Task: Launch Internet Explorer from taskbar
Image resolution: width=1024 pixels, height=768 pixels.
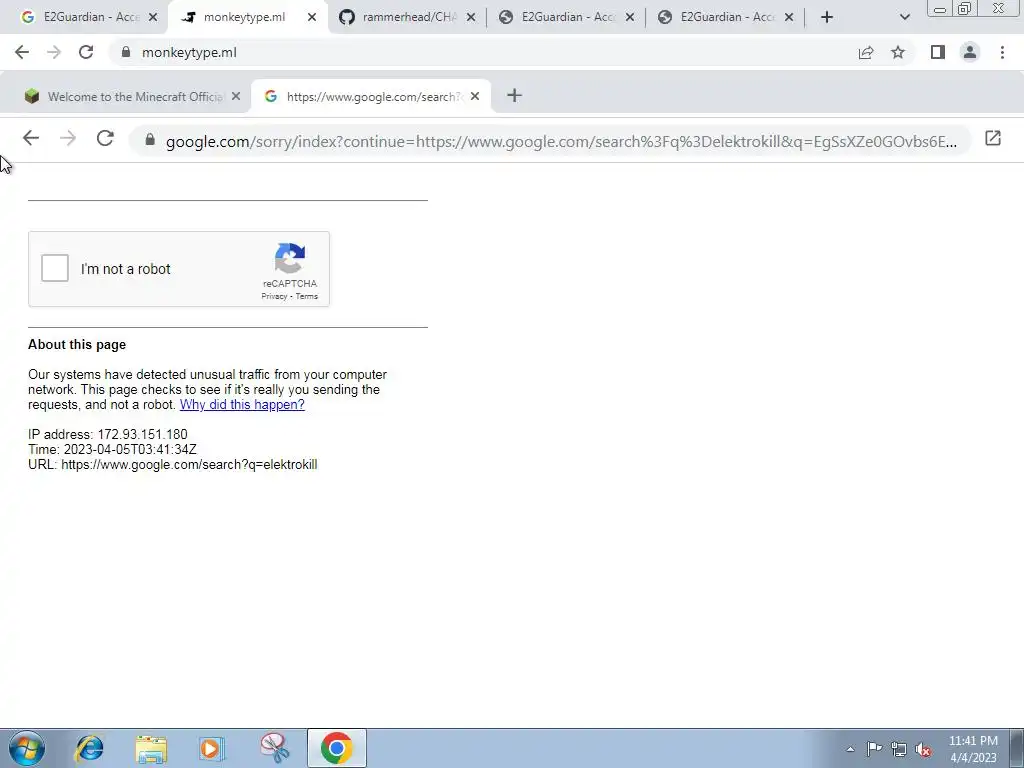Action: [x=89, y=748]
